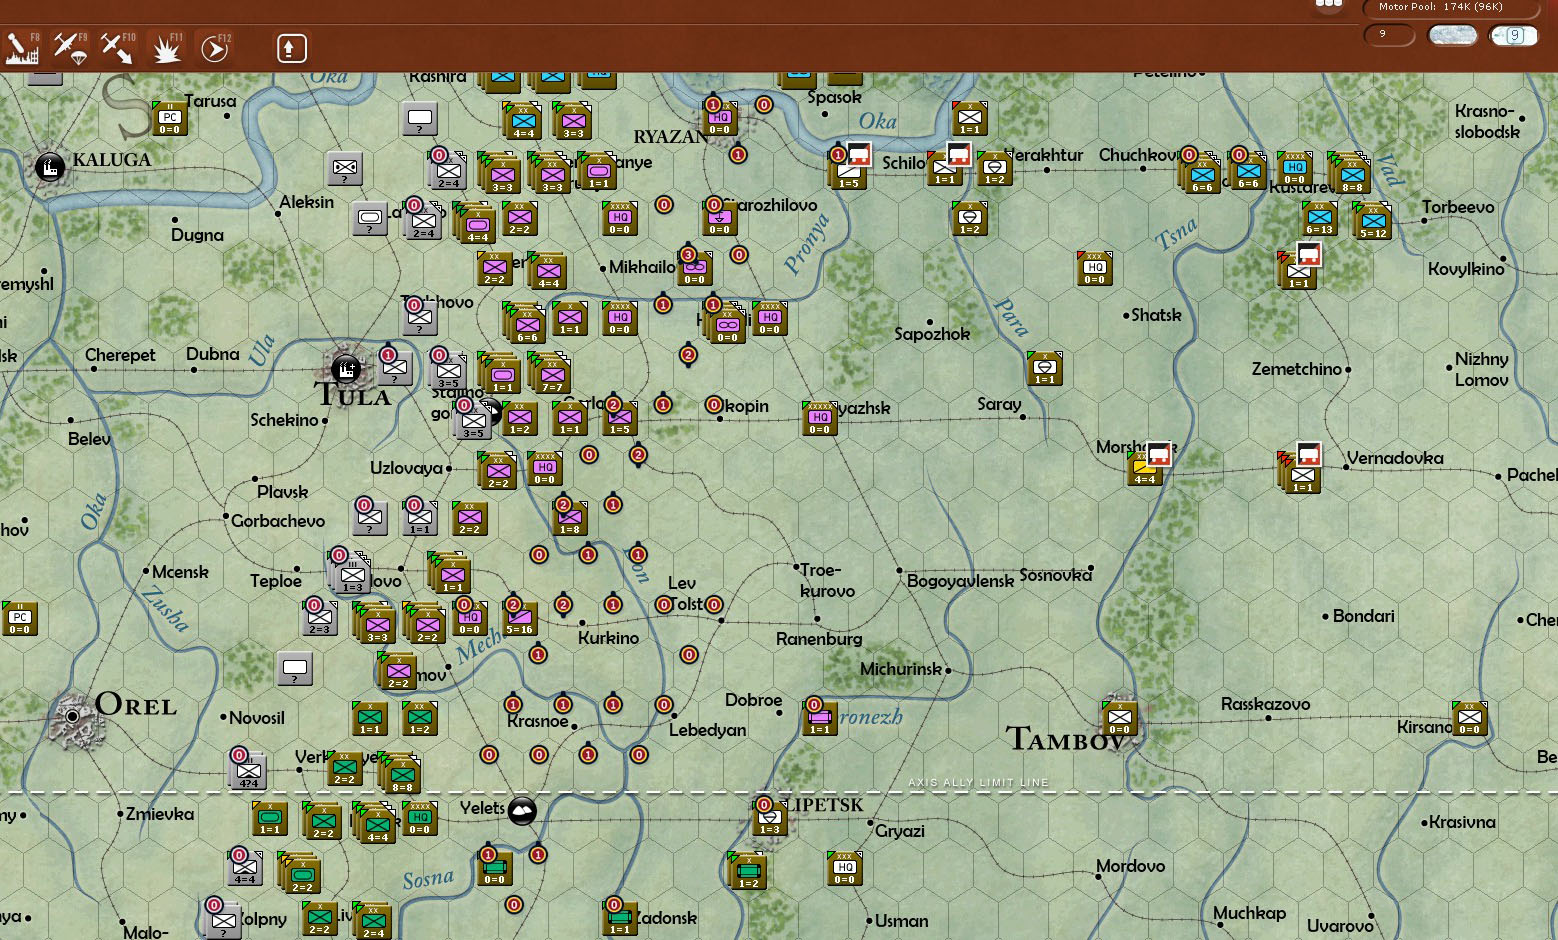The image size is (1558, 940).
Task: Click the Krasivna town label
Action: coord(1462,822)
